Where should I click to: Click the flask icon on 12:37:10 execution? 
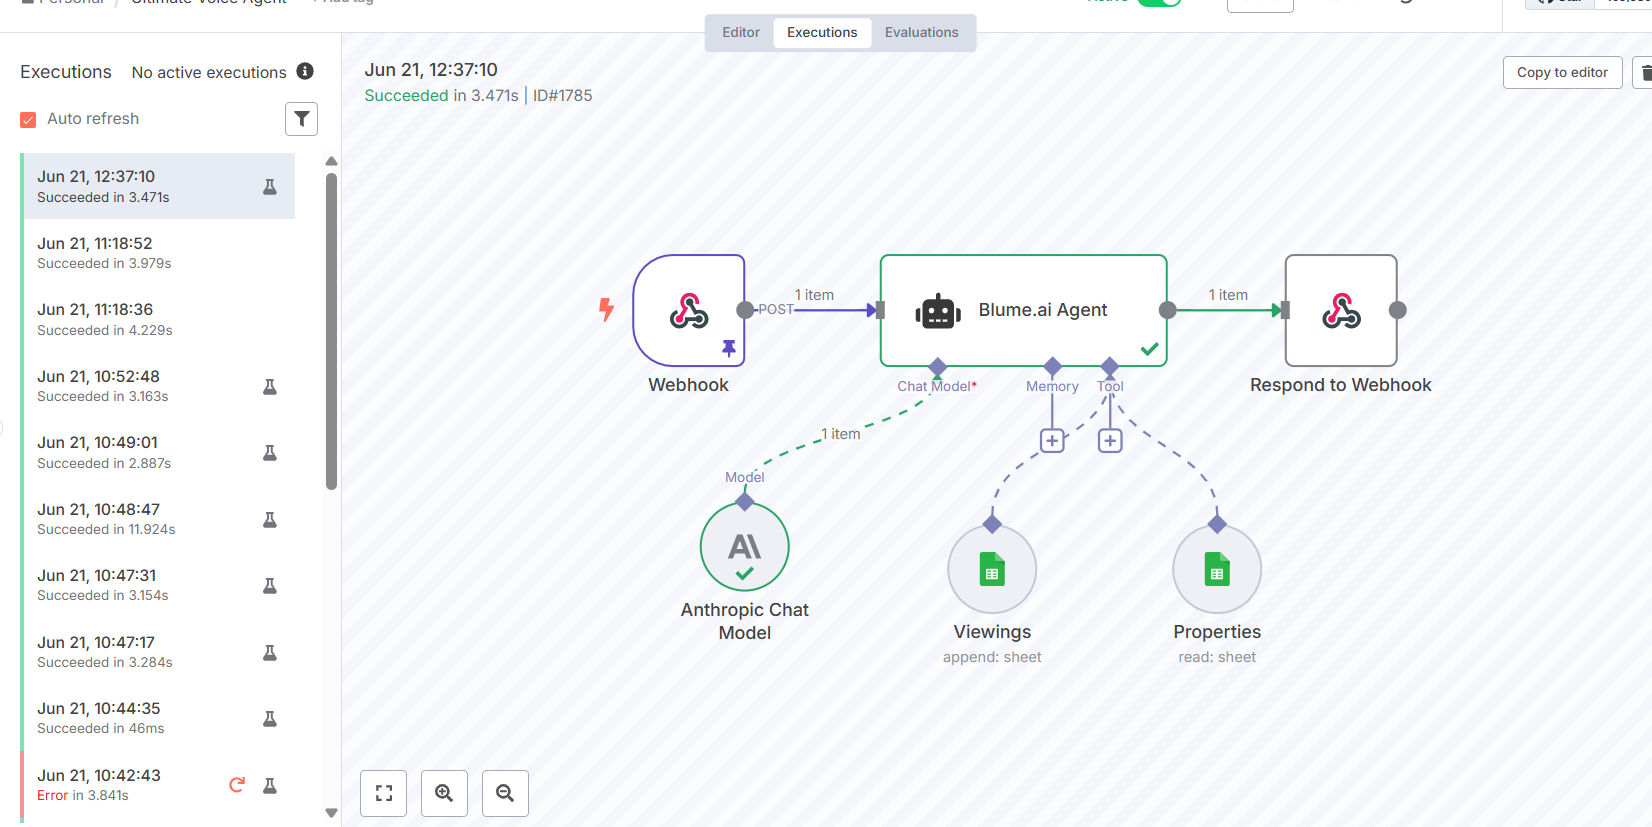coord(270,186)
